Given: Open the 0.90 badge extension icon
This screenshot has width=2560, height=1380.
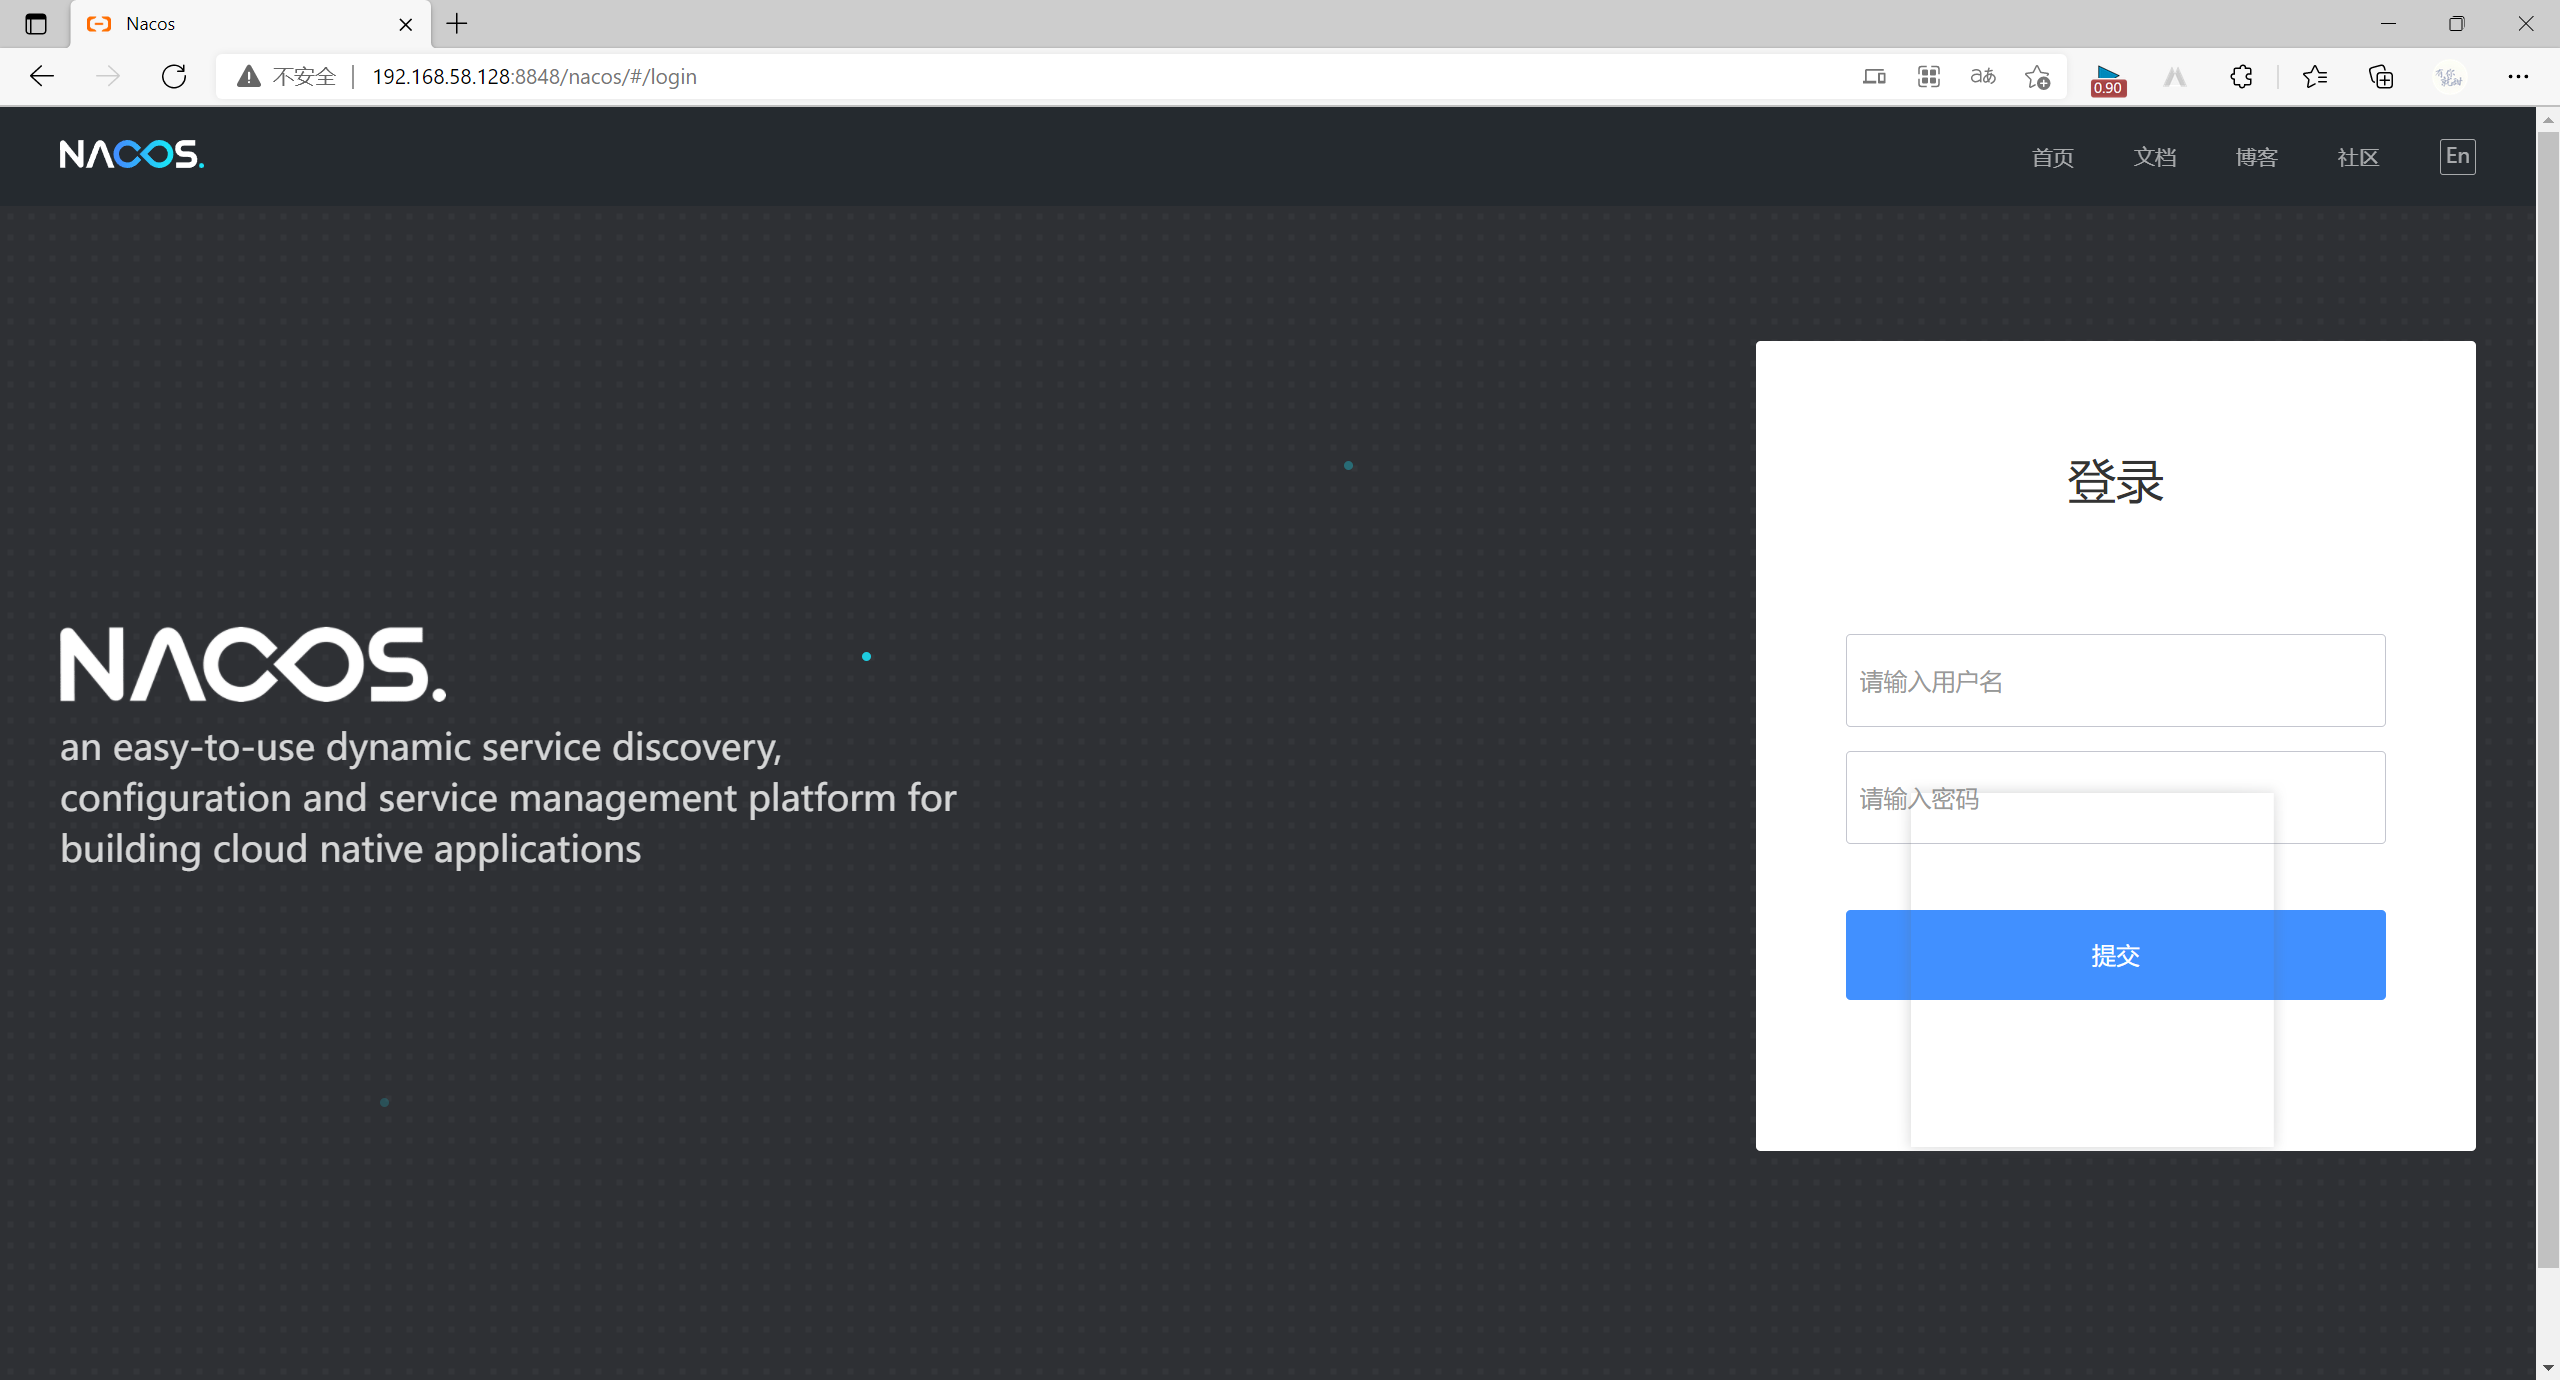Looking at the screenshot, I should 2108,78.
